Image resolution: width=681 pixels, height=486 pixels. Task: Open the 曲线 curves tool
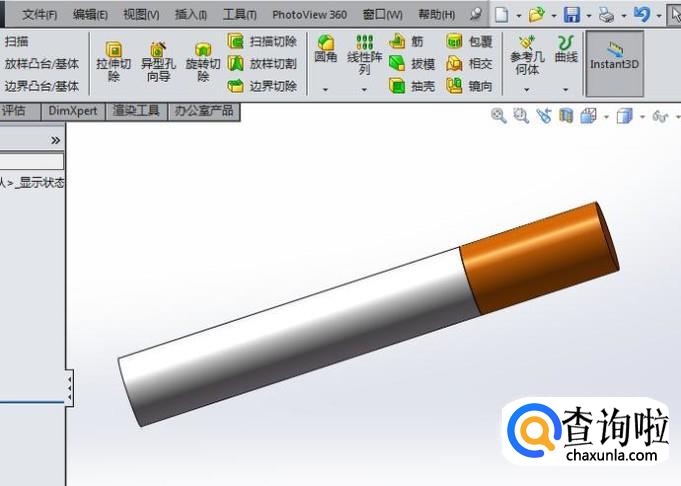click(x=566, y=49)
